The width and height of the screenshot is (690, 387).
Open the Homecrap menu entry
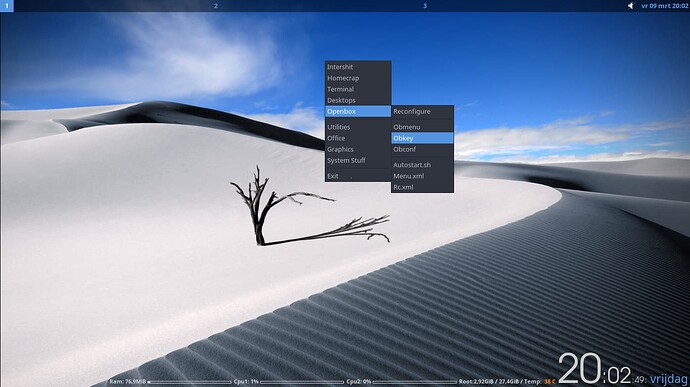(x=358, y=78)
